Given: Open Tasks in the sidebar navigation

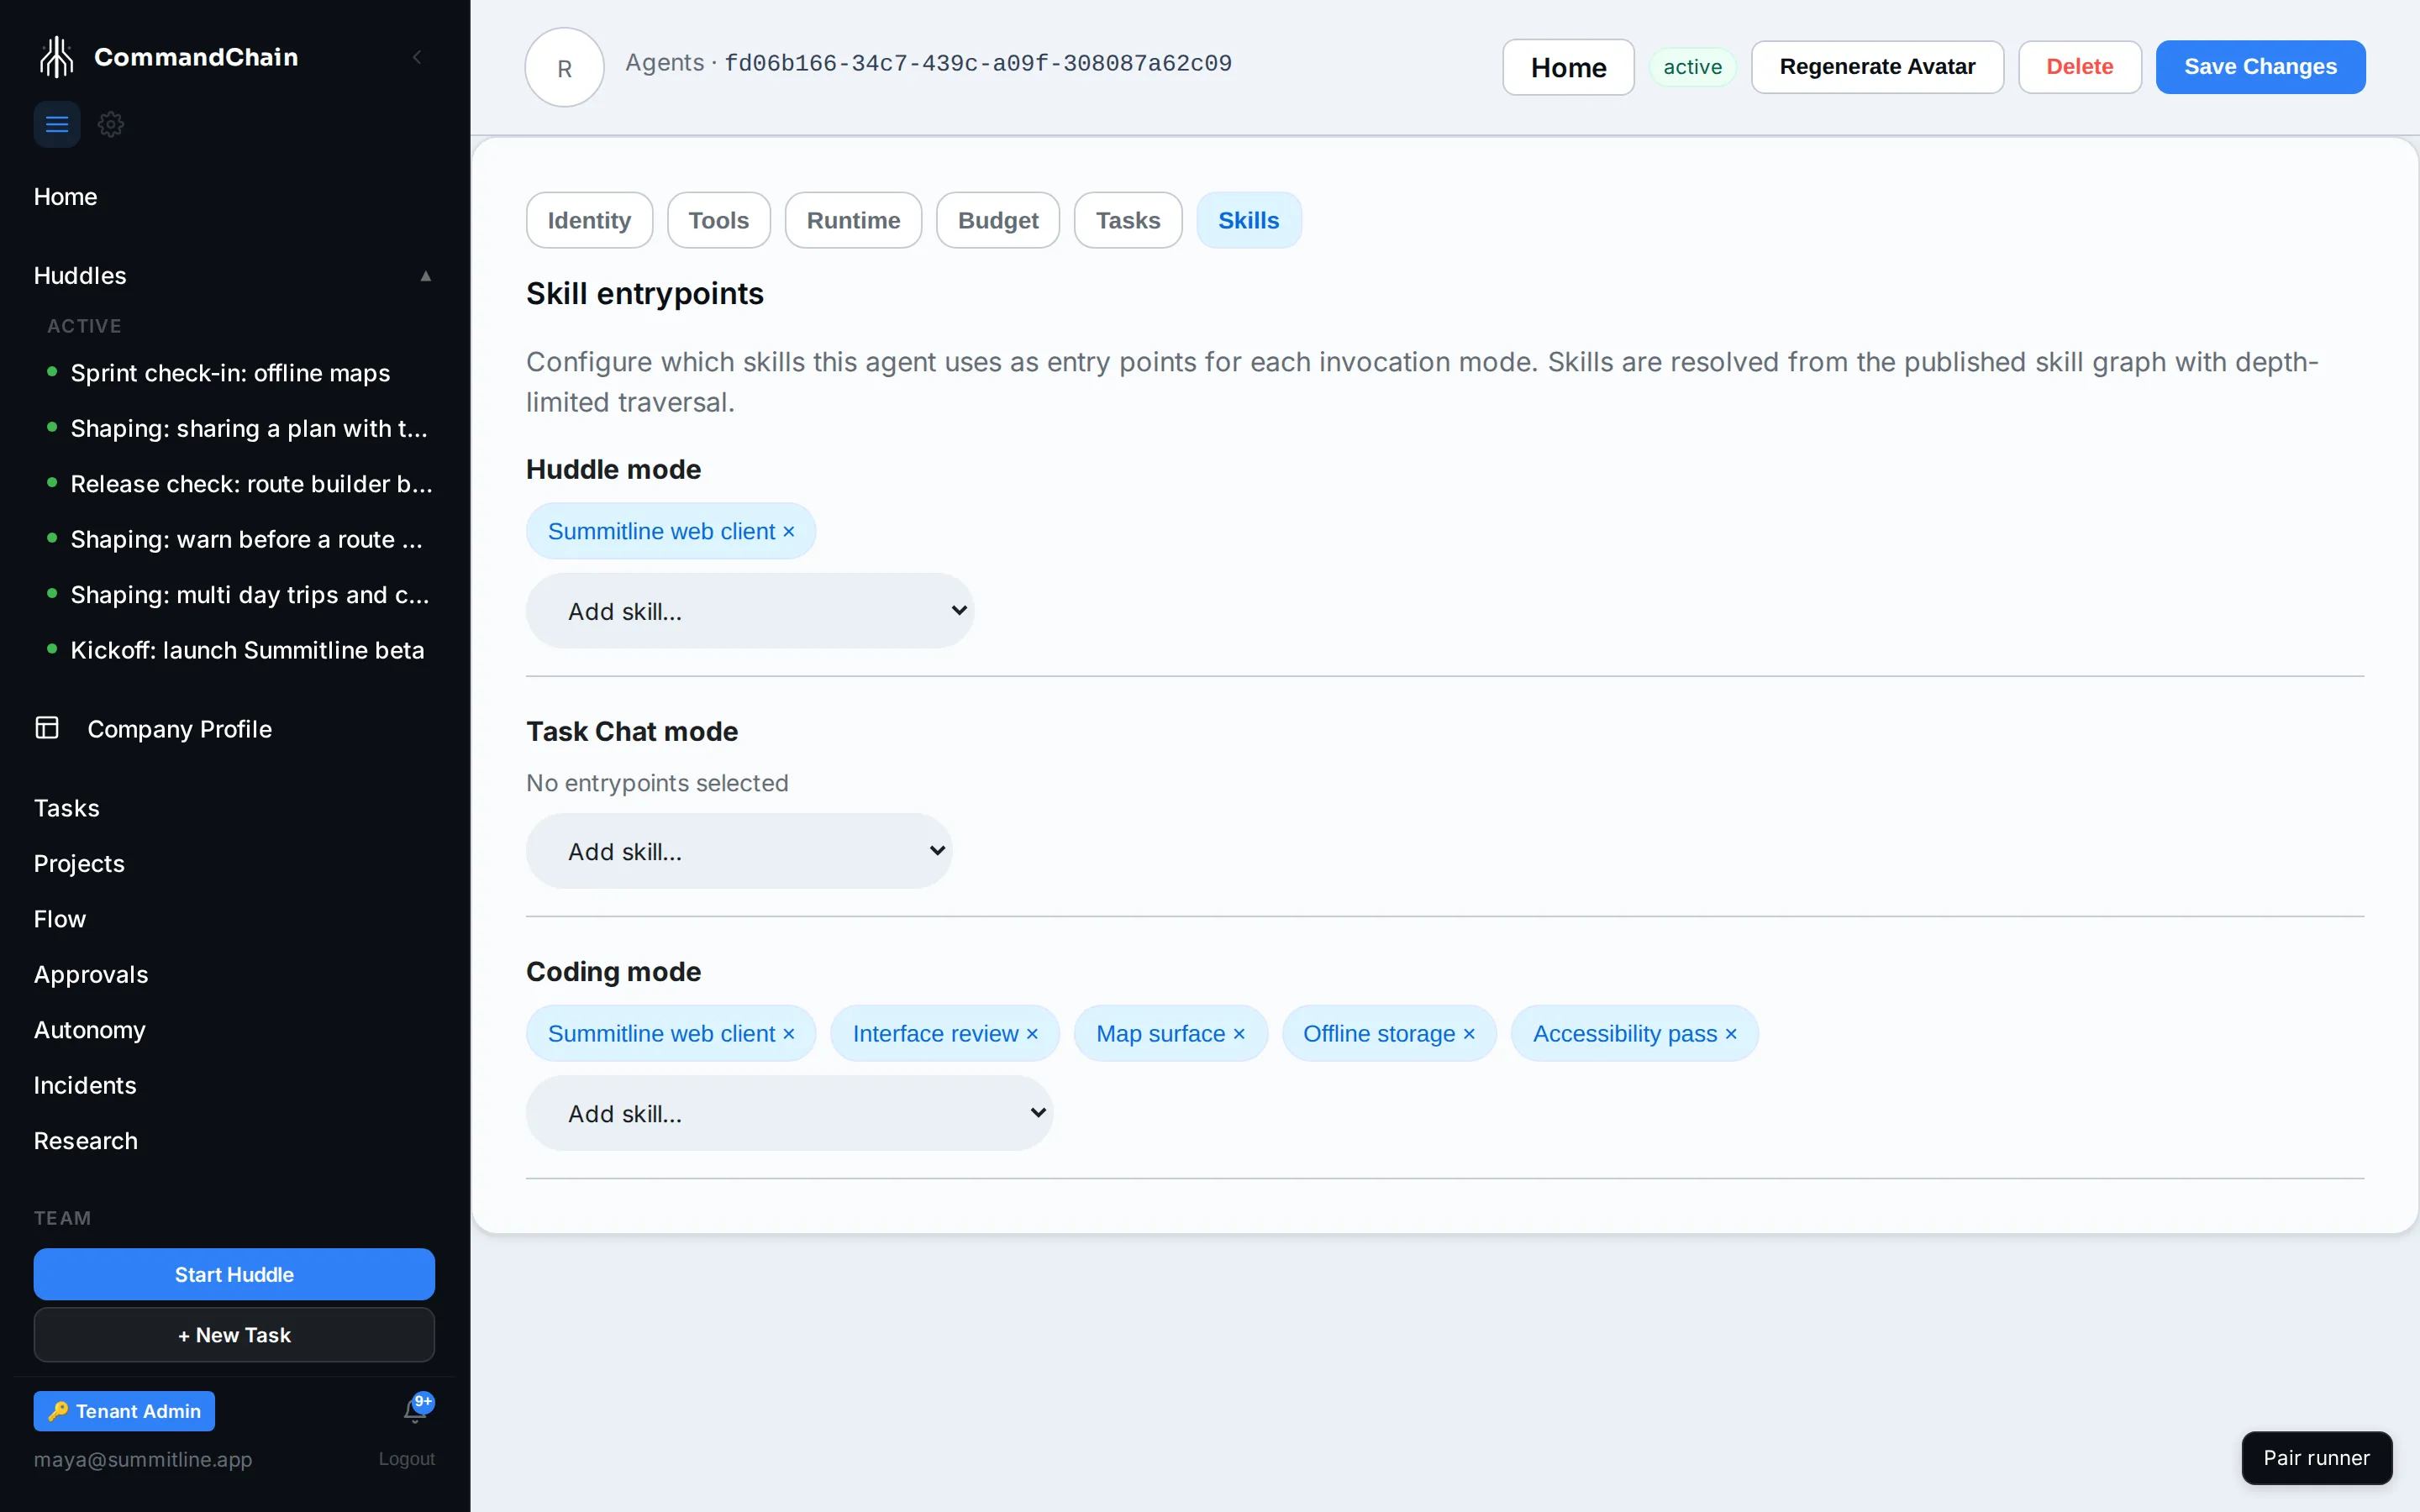Looking at the screenshot, I should pyautogui.click(x=66, y=808).
